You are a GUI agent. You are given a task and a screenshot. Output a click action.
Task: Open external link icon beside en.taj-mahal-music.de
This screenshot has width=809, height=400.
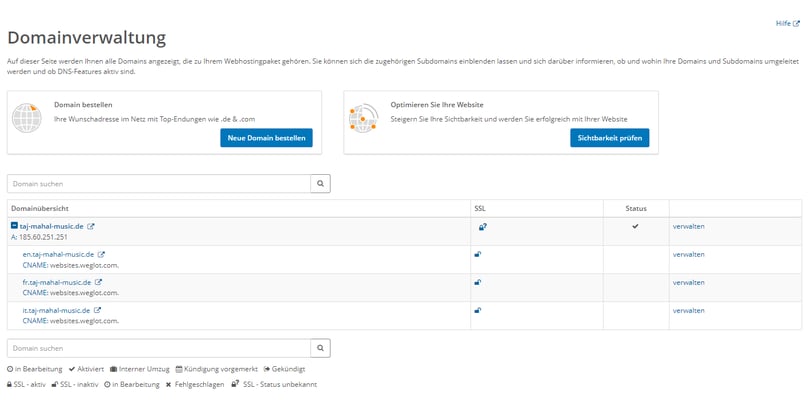coord(101,254)
